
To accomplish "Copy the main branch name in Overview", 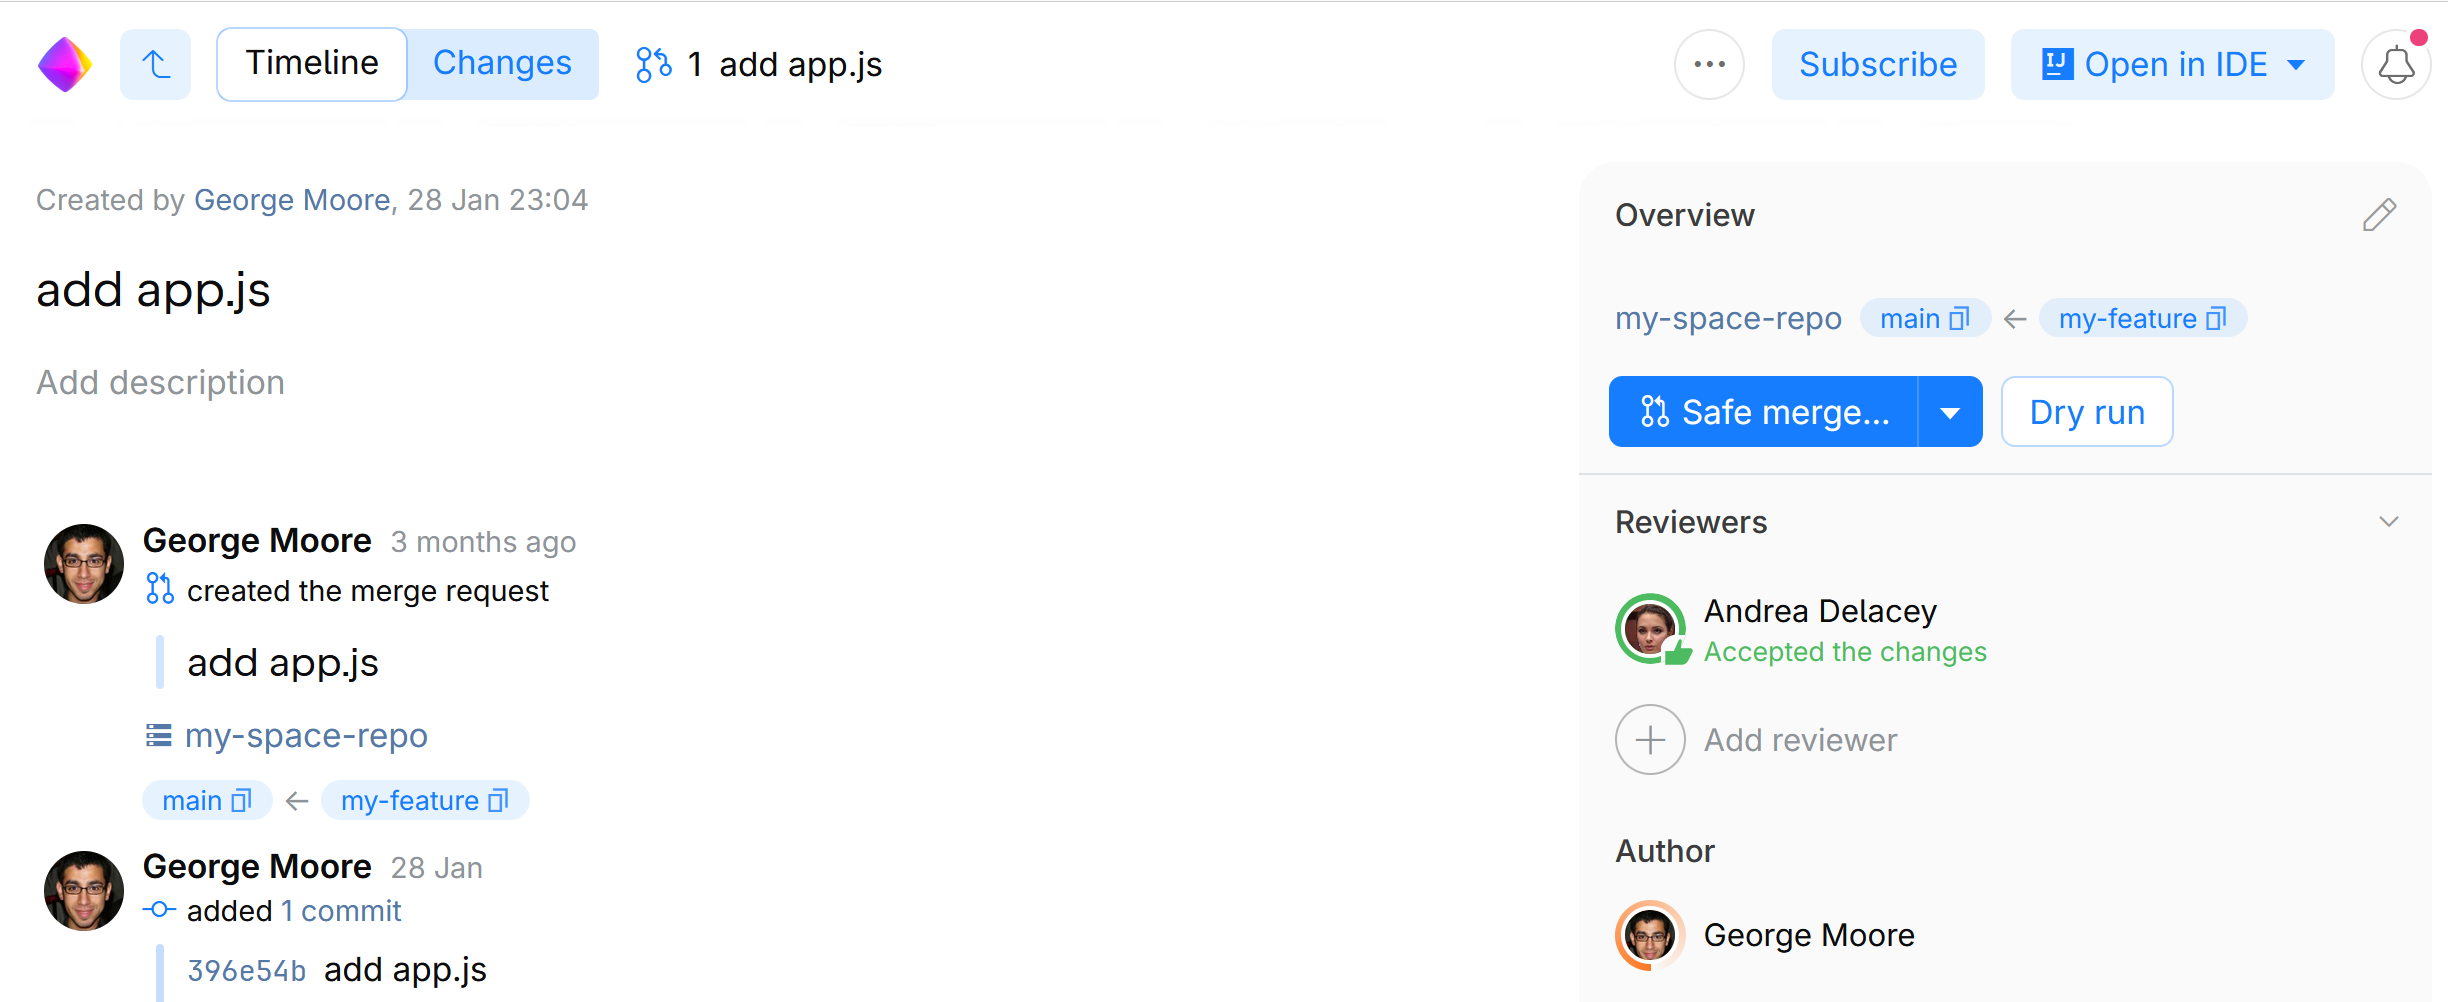I will (1959, 319).
